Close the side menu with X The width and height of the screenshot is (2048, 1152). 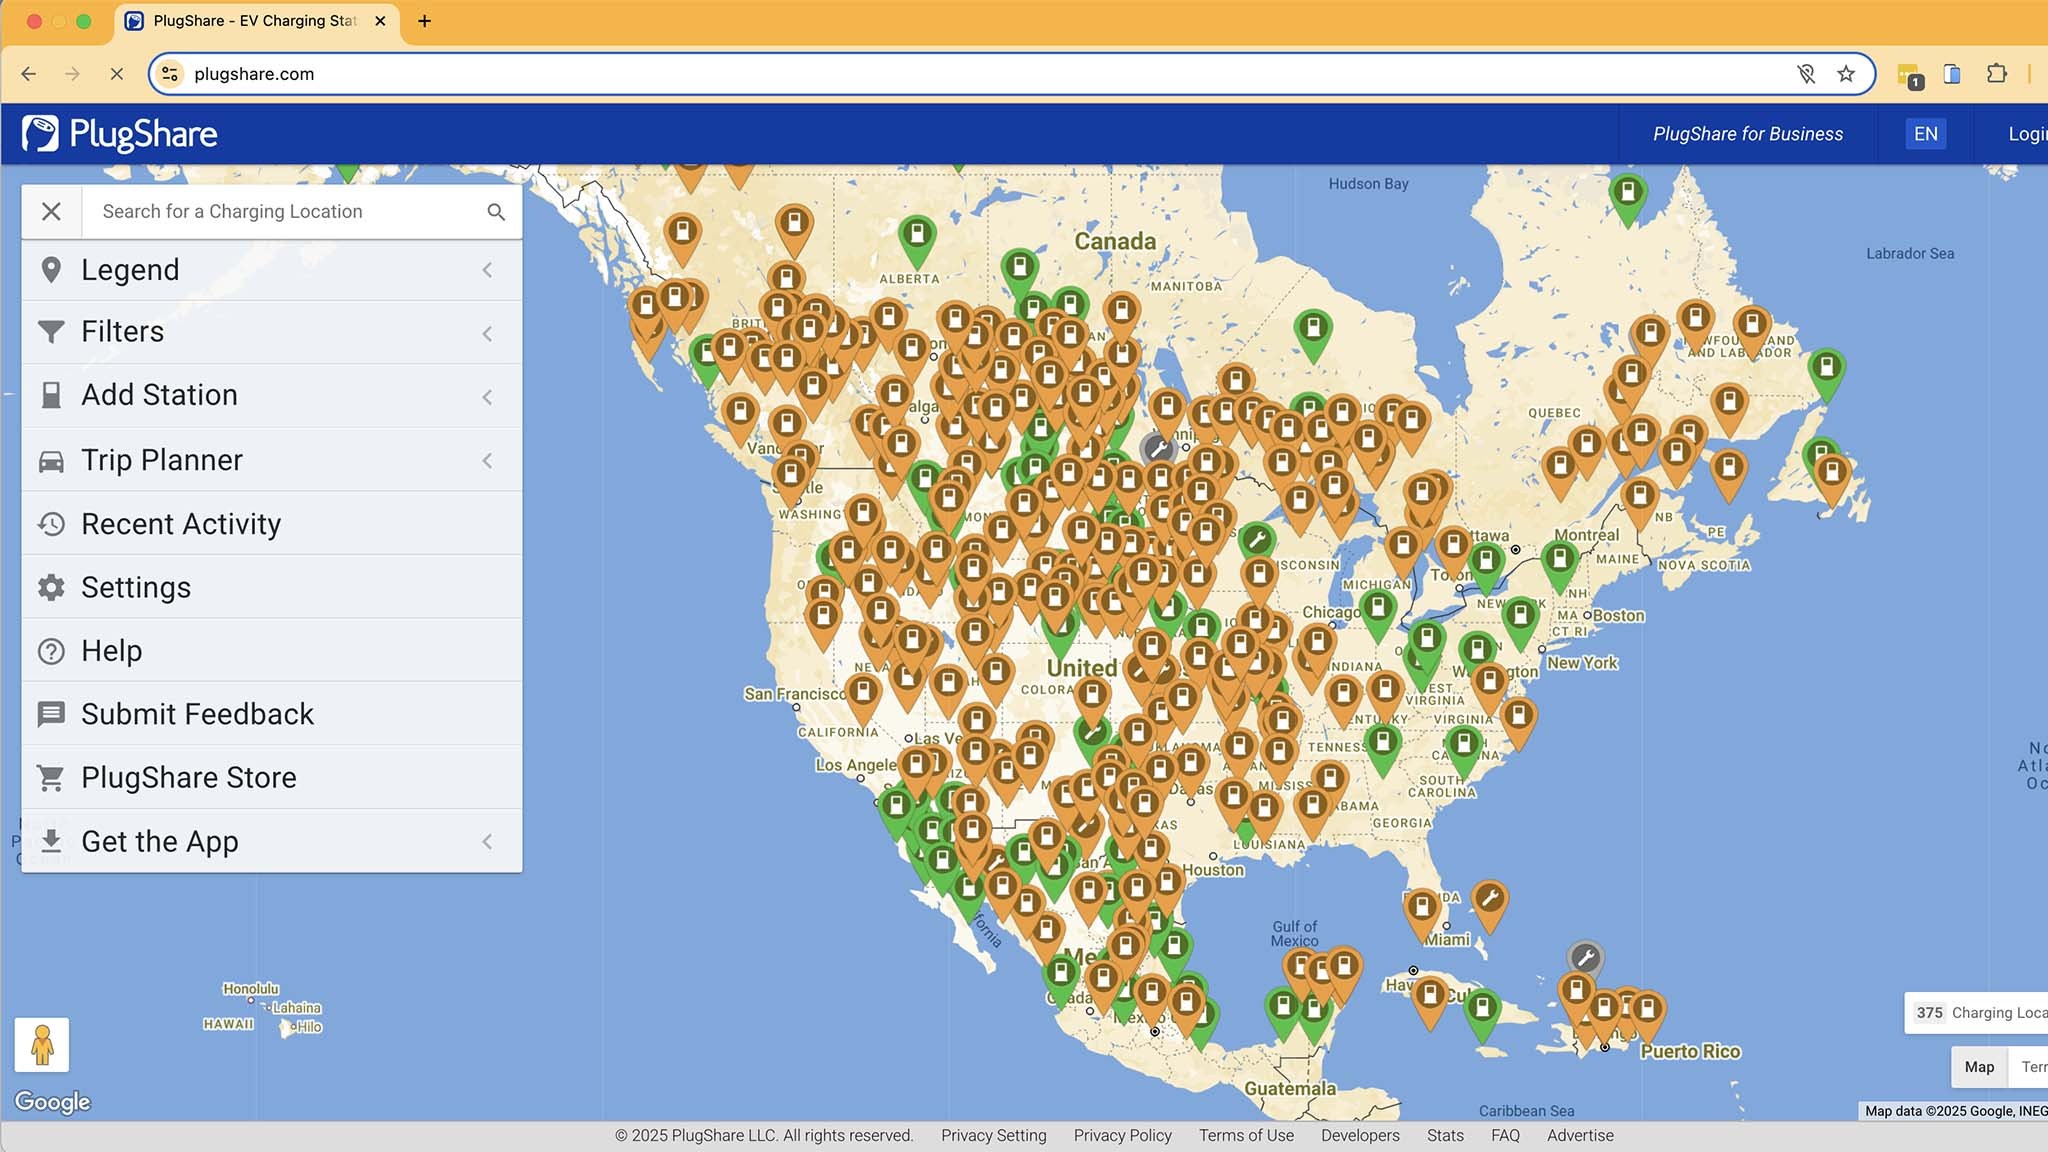51,212
